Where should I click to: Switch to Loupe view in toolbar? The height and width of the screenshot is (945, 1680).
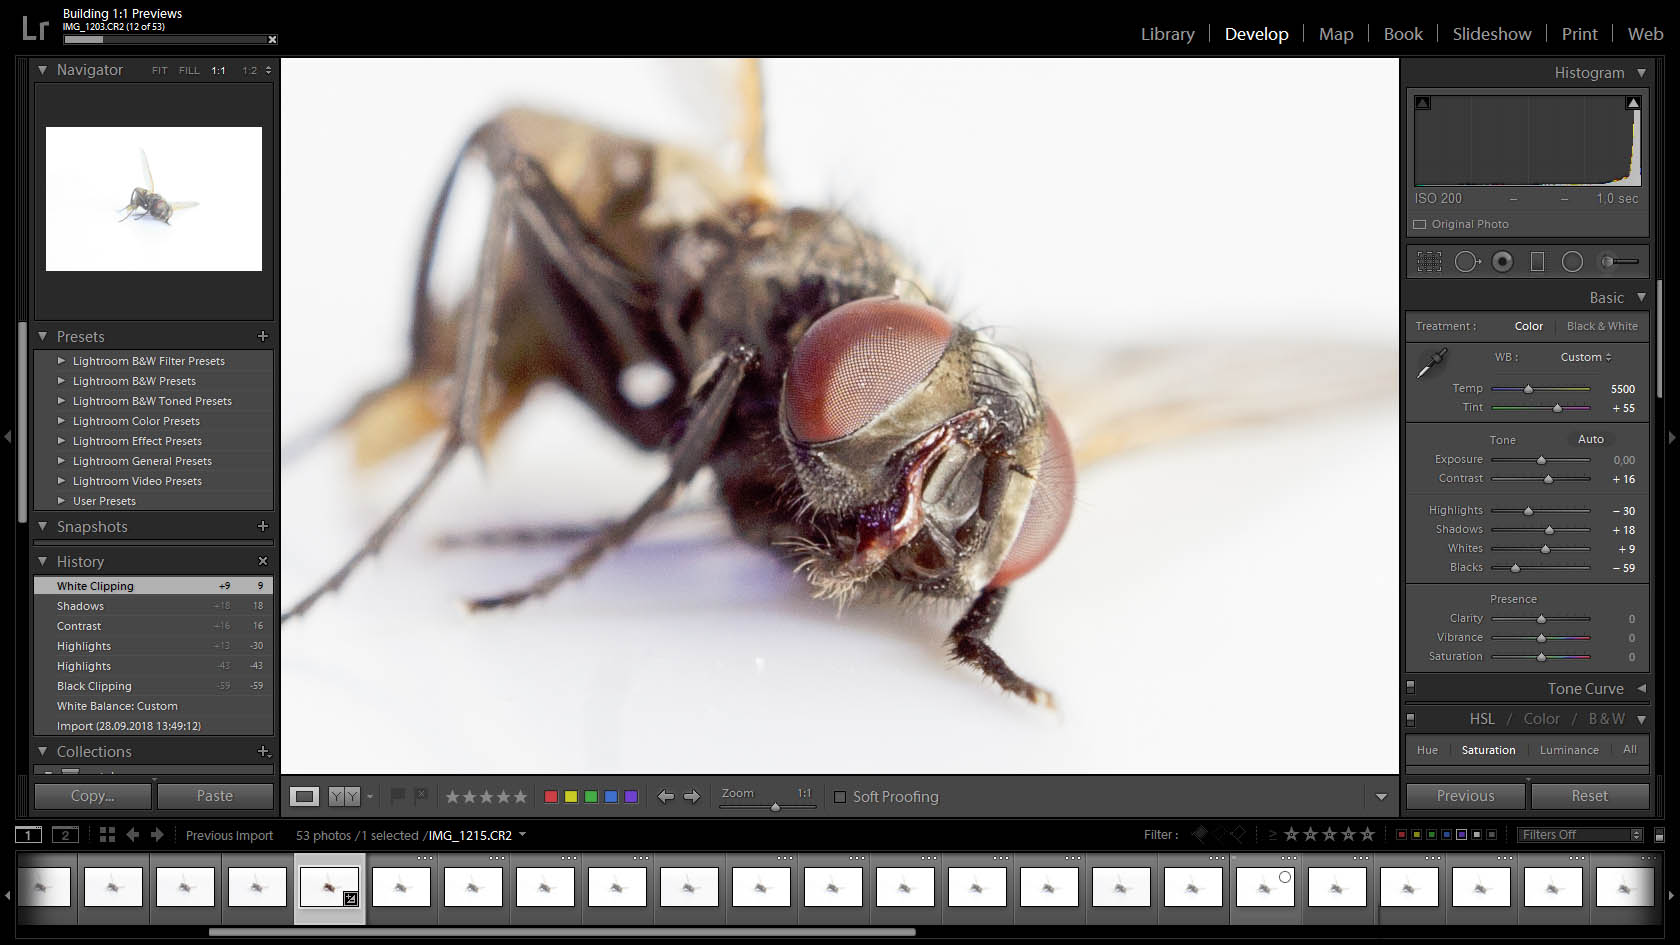[305, 797]
